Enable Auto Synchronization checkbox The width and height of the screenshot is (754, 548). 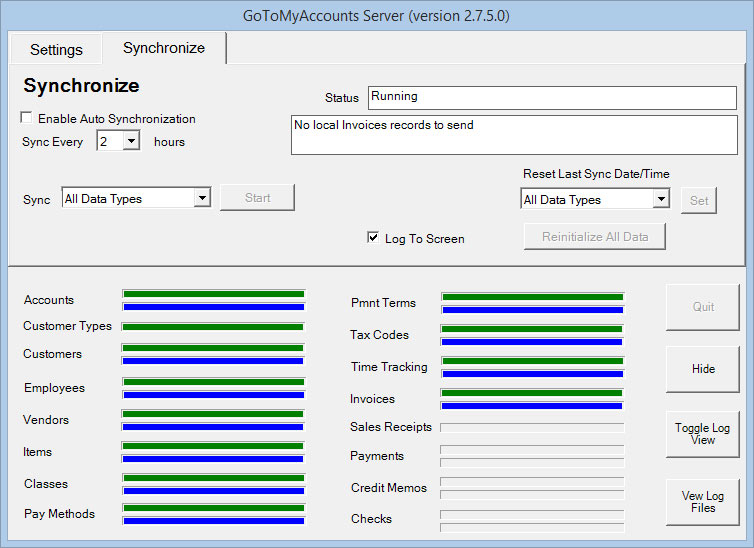[26, 118]
